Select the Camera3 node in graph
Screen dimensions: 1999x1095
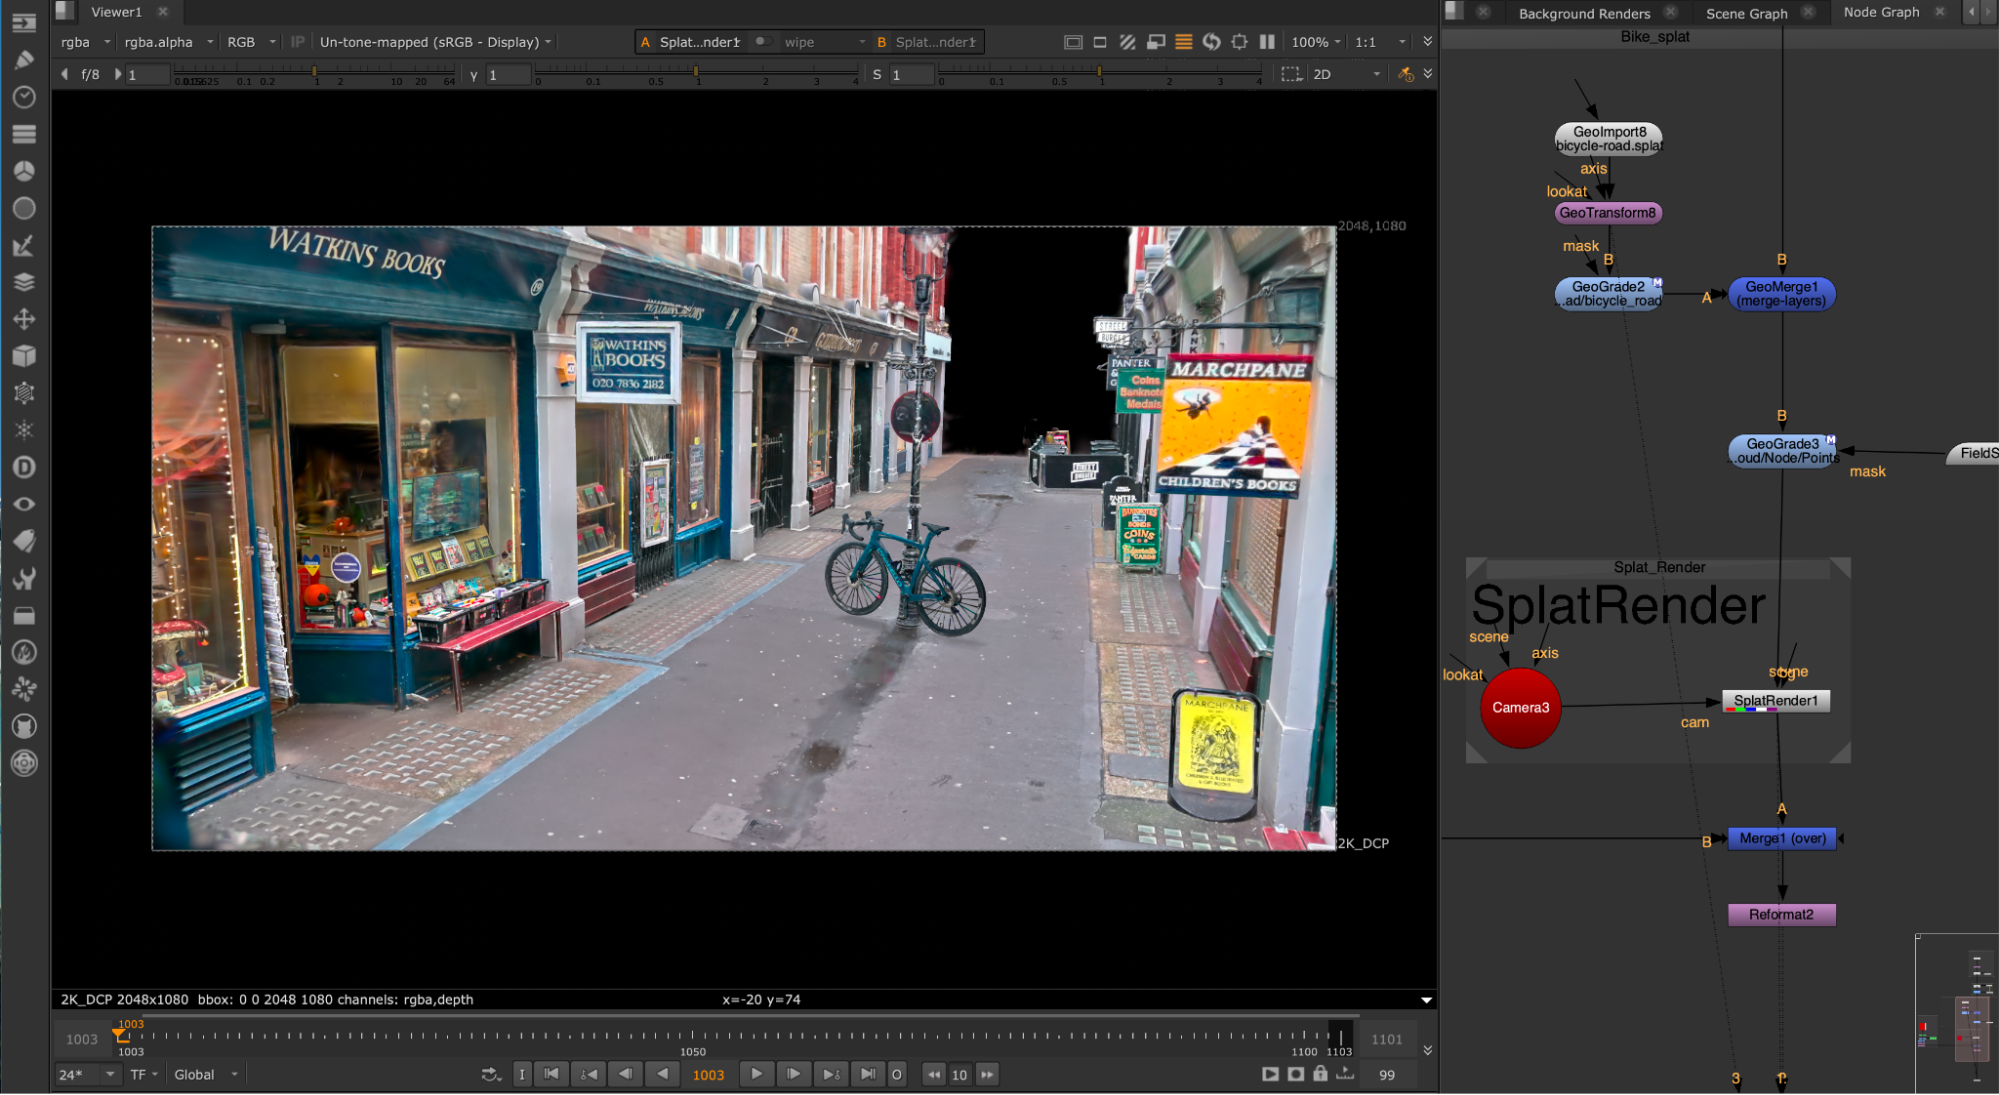coord(1520,708)
